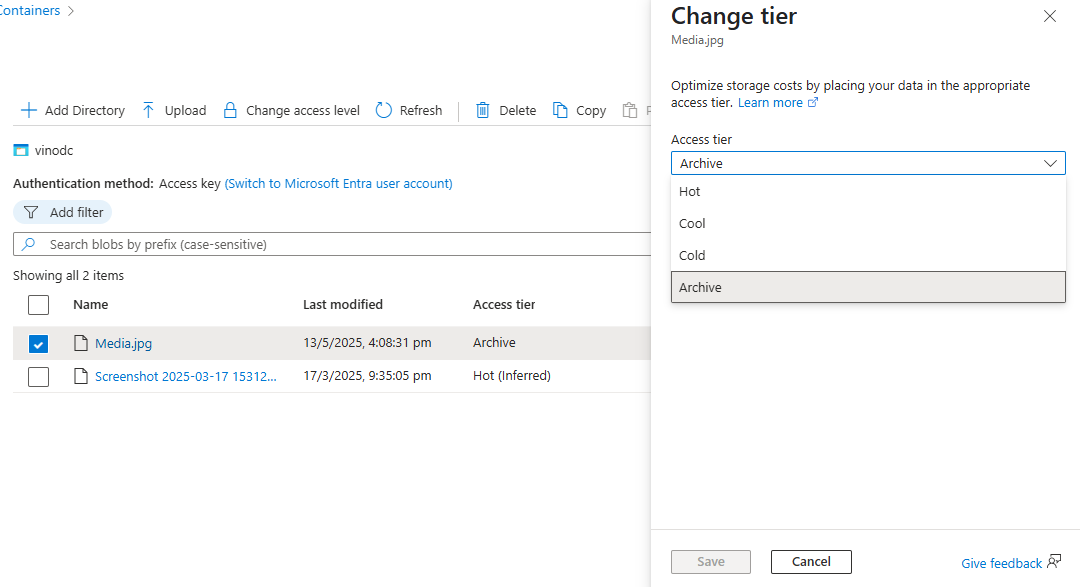Open the Access tier combo box
The height and width of the screenshot is (587, 1080).
(868, 163)
